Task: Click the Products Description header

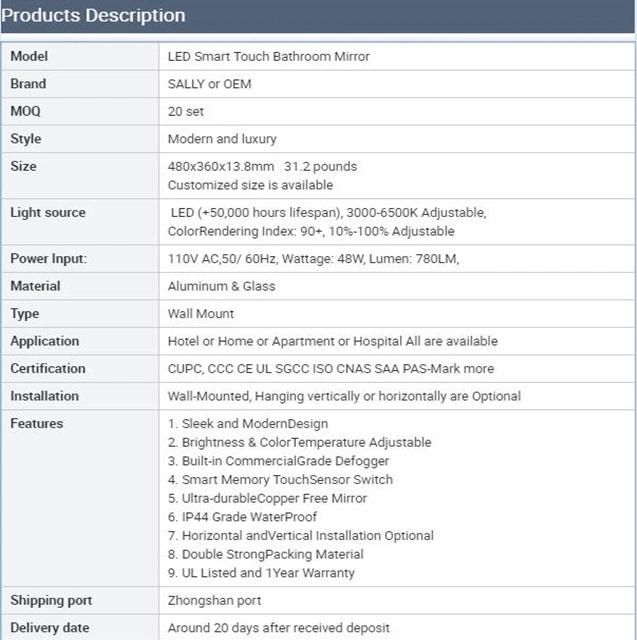Action: (x=93, y=16)
